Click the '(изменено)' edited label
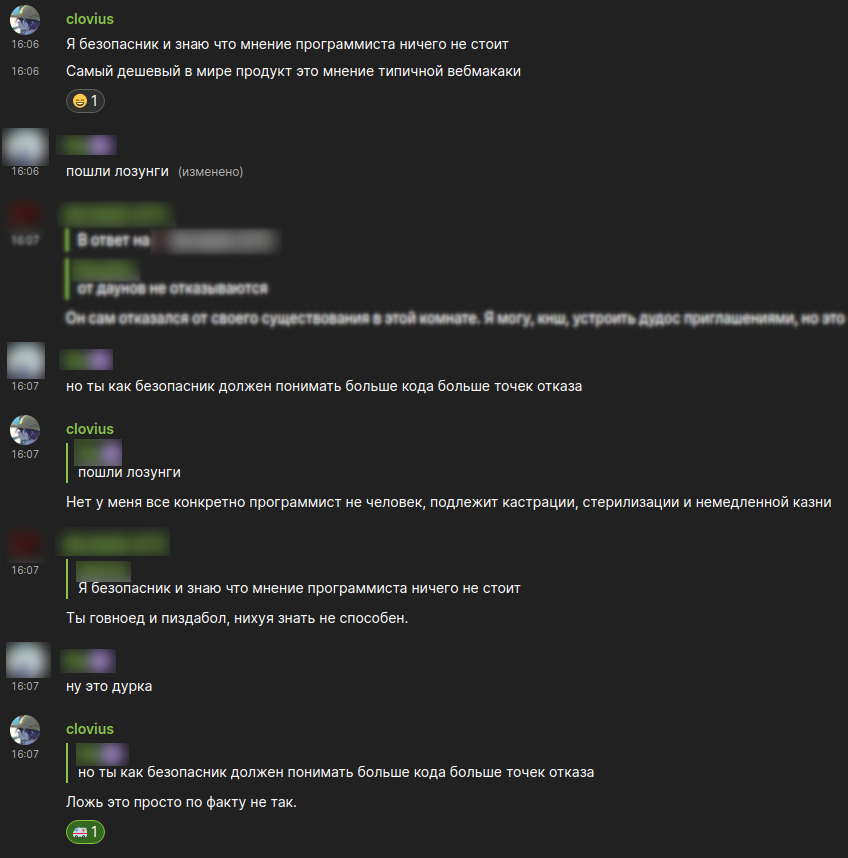This screenshot has width=848, height=858. tap(211, 172)
